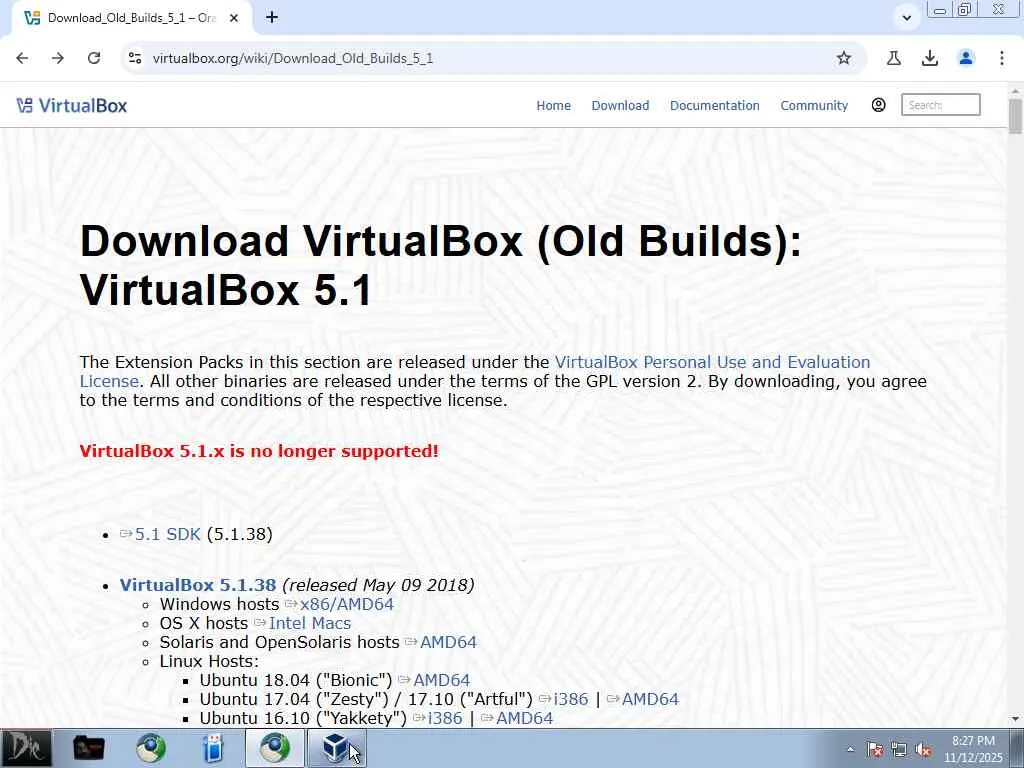Viewport: 1024px width, 768px height.
Task: Open Chrome Labs flask icon
Action: [894, 58]
